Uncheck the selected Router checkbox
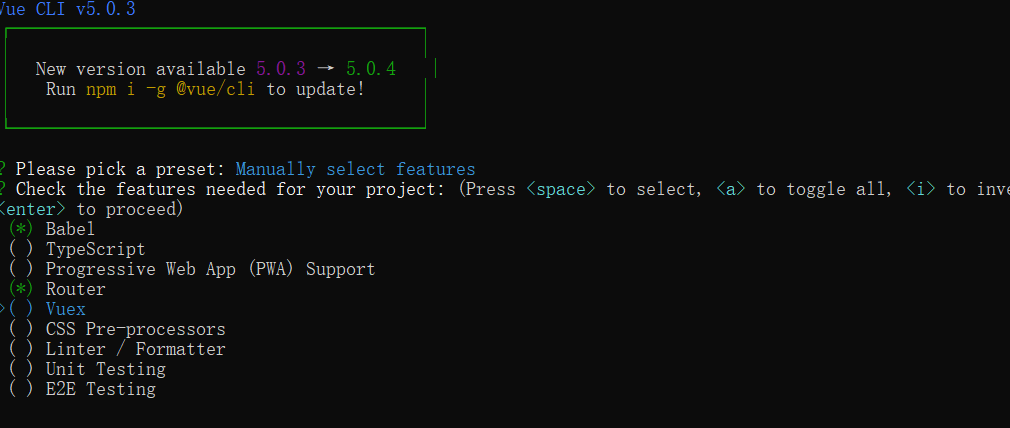The image size is (1010, 428). click(x=21, y=289)
